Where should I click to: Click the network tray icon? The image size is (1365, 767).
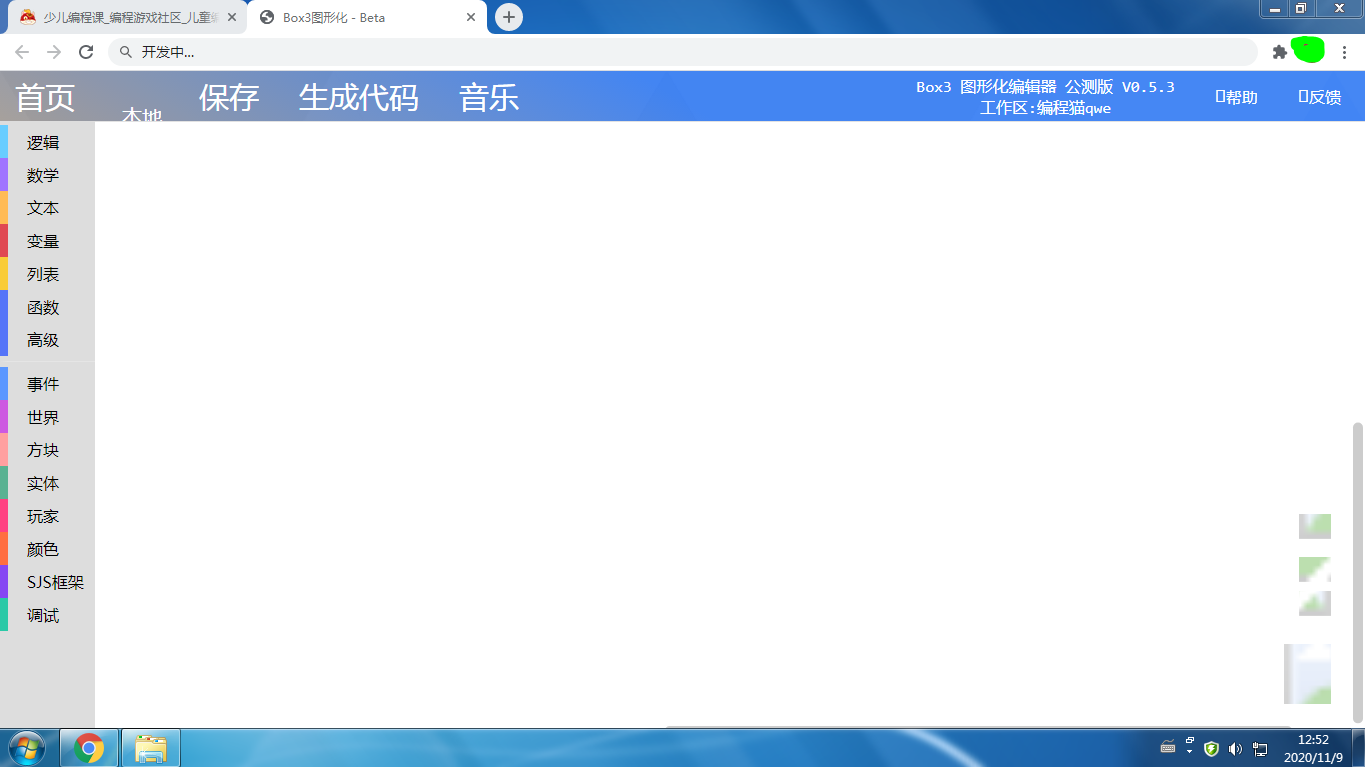coord(1260,748)
